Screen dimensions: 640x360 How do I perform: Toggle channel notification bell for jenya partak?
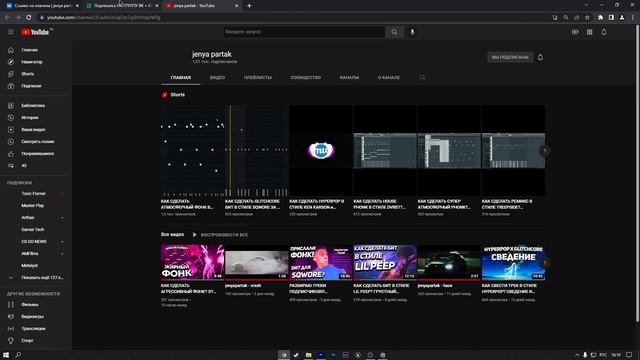[x=540, y=57]
